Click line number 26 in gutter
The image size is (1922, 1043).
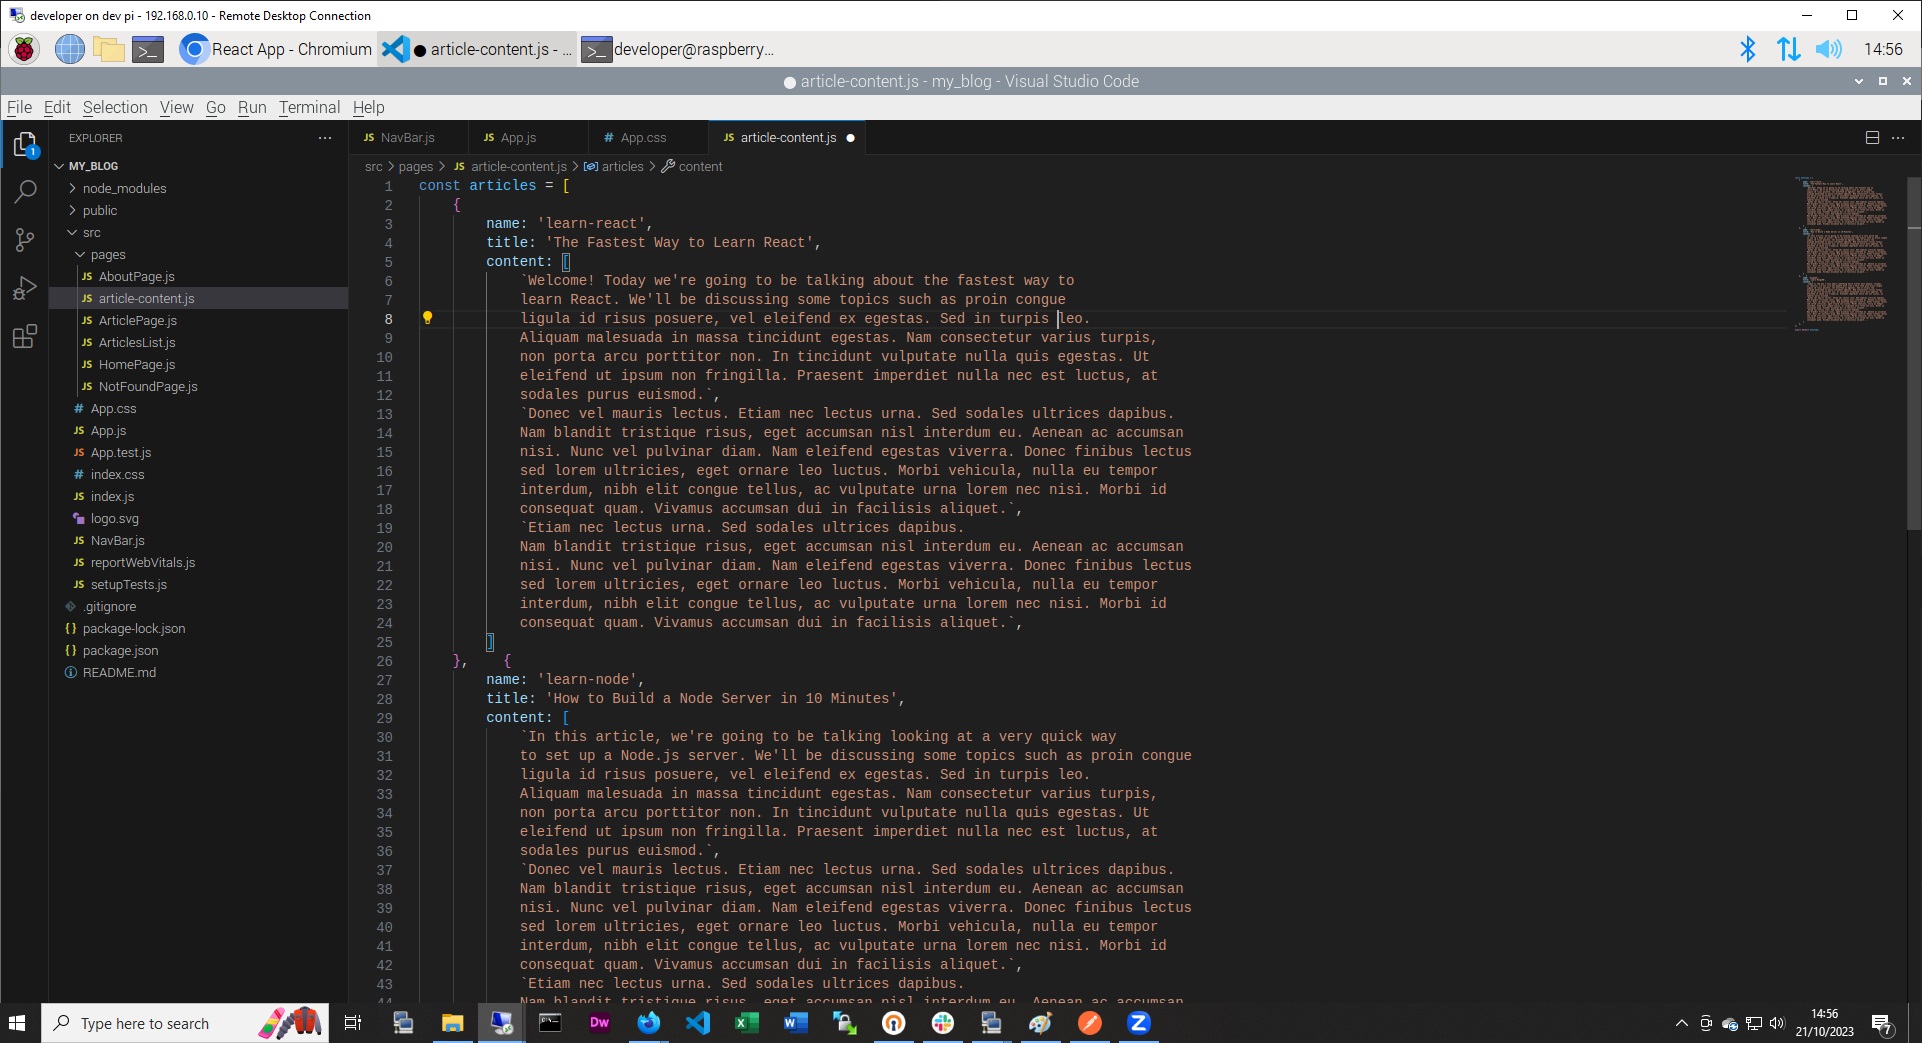[385, 661]
